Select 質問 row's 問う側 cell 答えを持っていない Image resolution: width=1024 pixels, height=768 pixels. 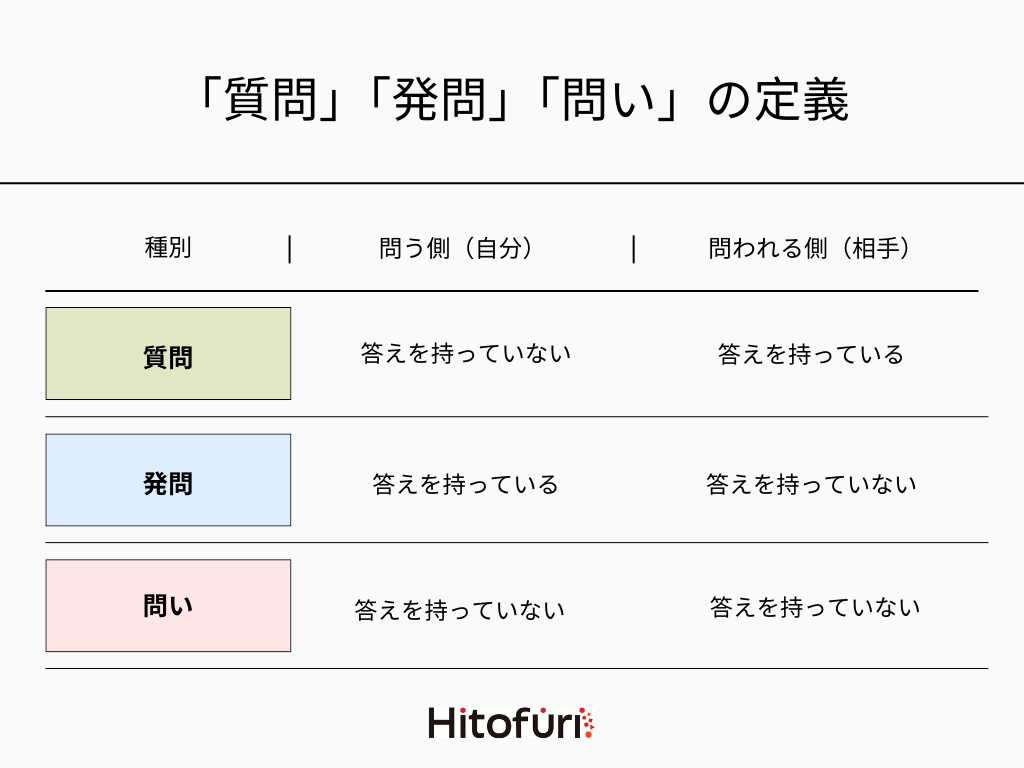[465, 353]
